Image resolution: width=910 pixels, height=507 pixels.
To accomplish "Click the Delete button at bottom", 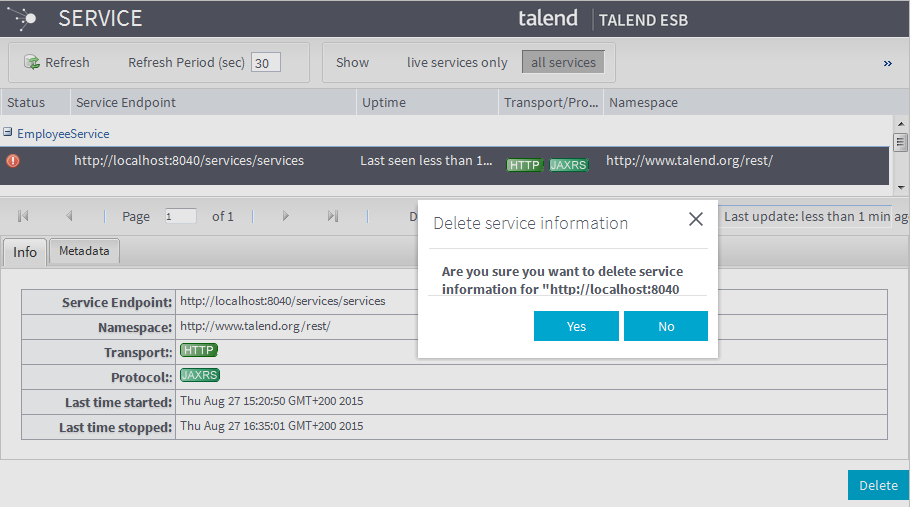I will tap(878, 486).
